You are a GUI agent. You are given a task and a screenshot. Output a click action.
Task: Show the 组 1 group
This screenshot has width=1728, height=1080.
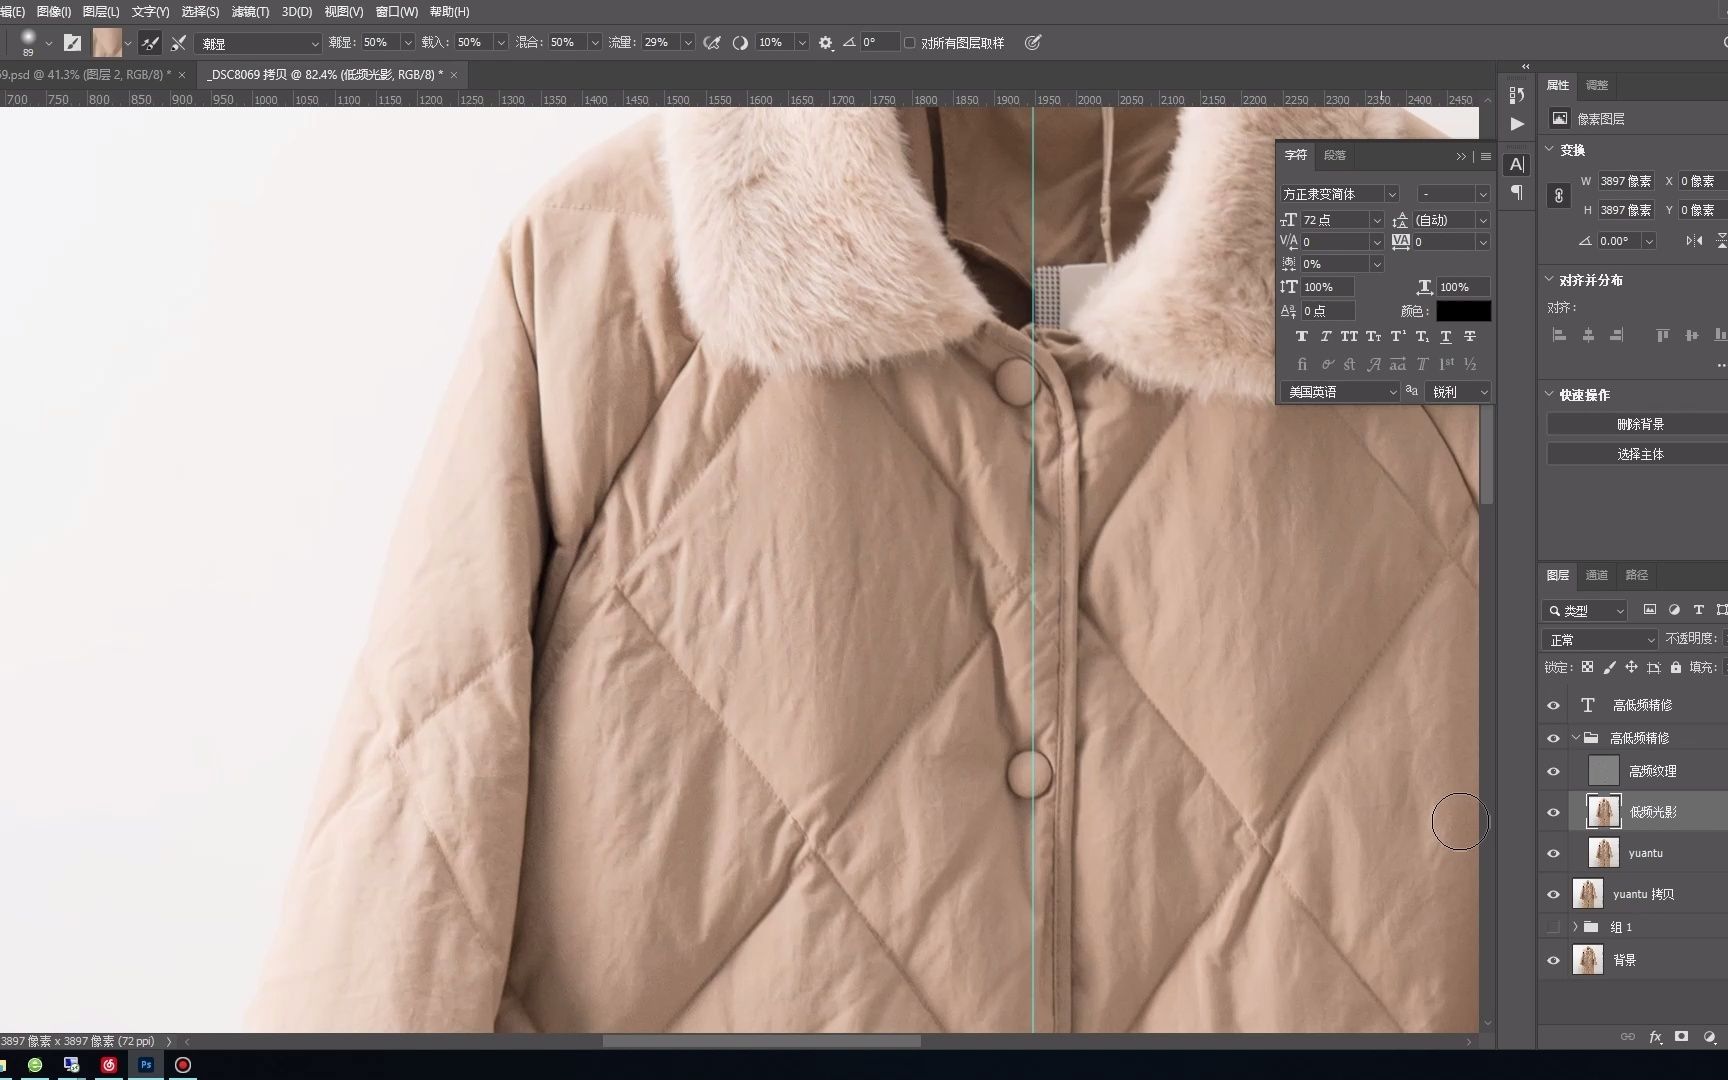coord(1553,927)
